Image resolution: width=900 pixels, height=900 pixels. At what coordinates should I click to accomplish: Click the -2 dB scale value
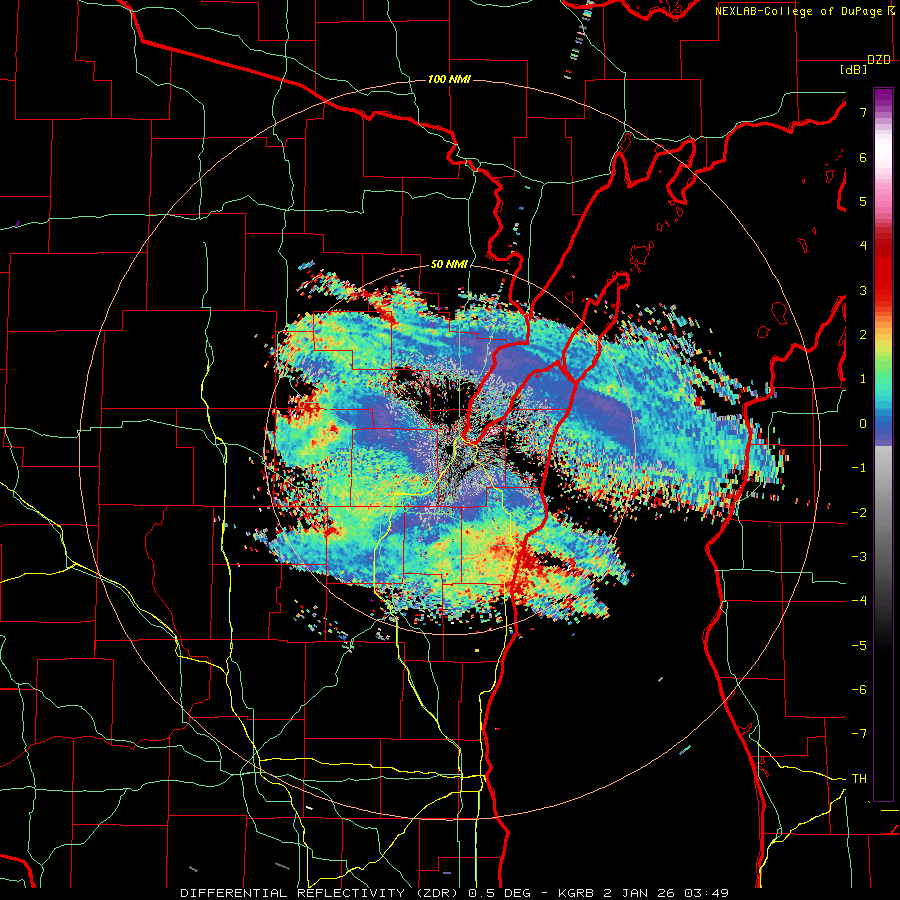[859, 513]
